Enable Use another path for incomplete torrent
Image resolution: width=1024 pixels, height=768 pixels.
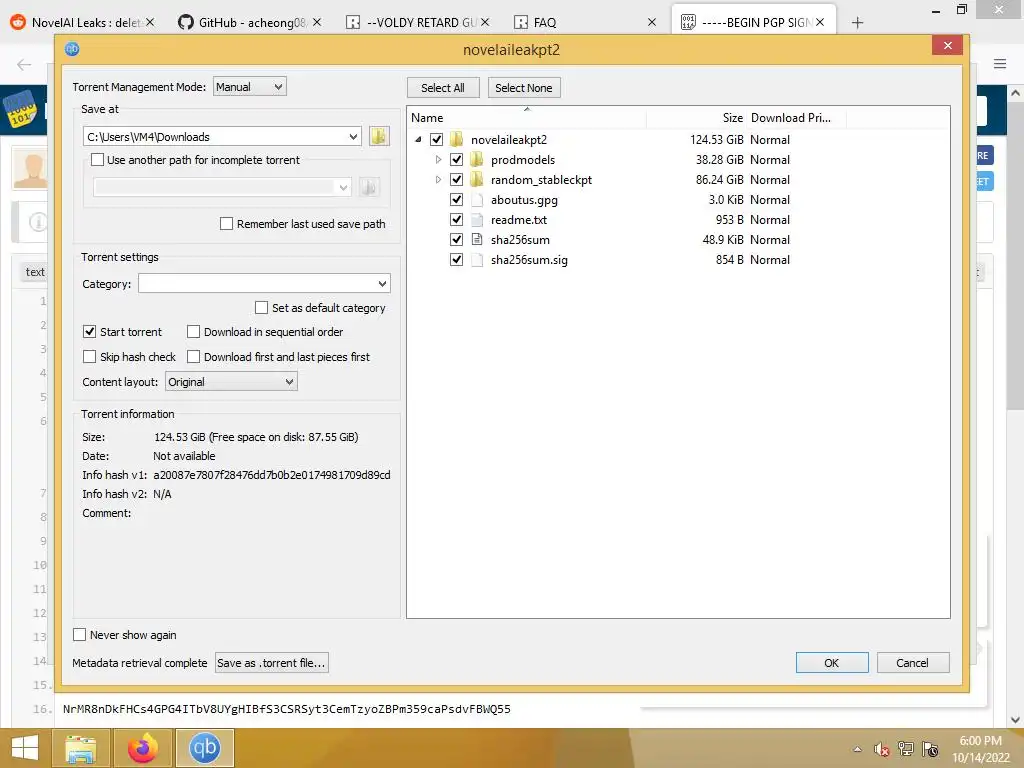click(97, 159)
